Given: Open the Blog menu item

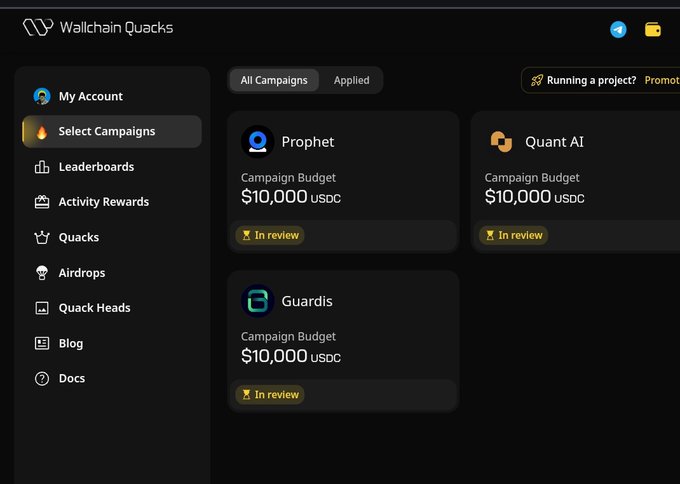Looking at the screenshot, I should [112, 343].
